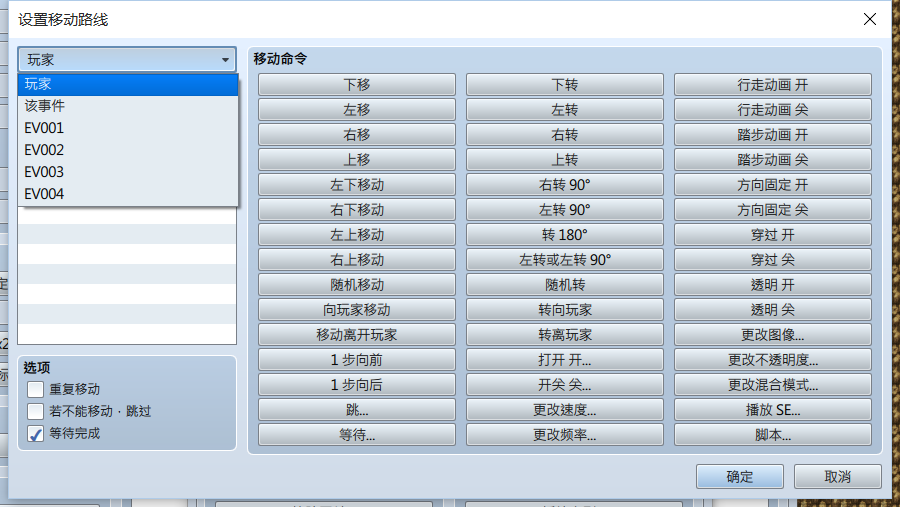Click the 方向固定 开 button
The width and height of the screenshot is (900, 507).
(773, 184)
